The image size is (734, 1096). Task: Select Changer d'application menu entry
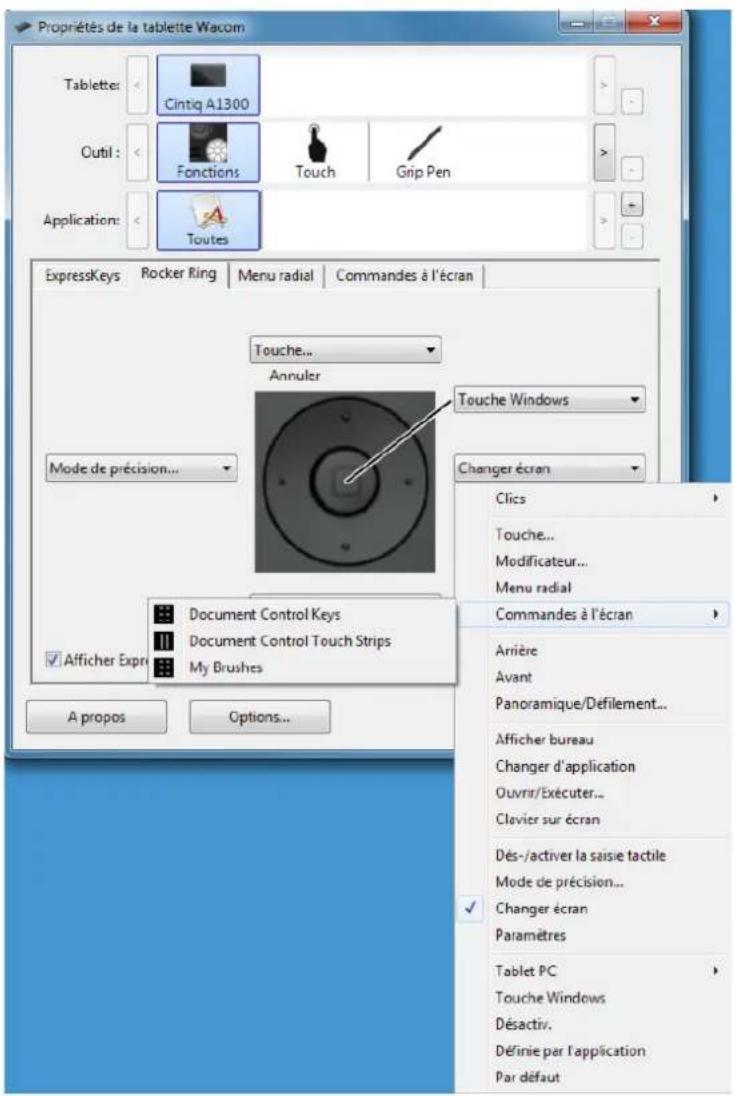[x=593, y=766]
